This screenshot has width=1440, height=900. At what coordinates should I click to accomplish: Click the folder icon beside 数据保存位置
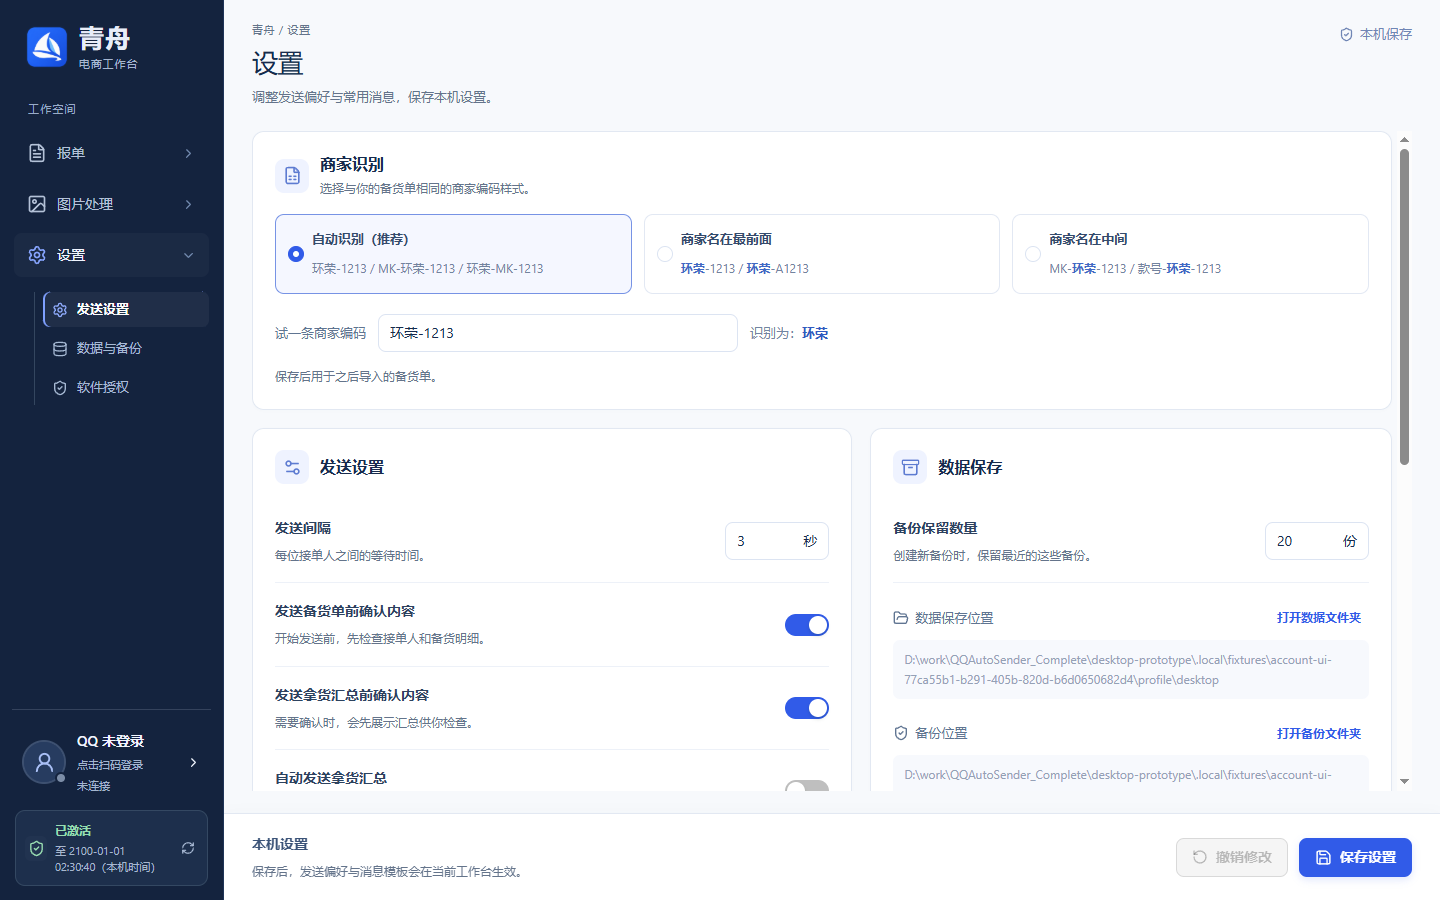pos(901,618)
